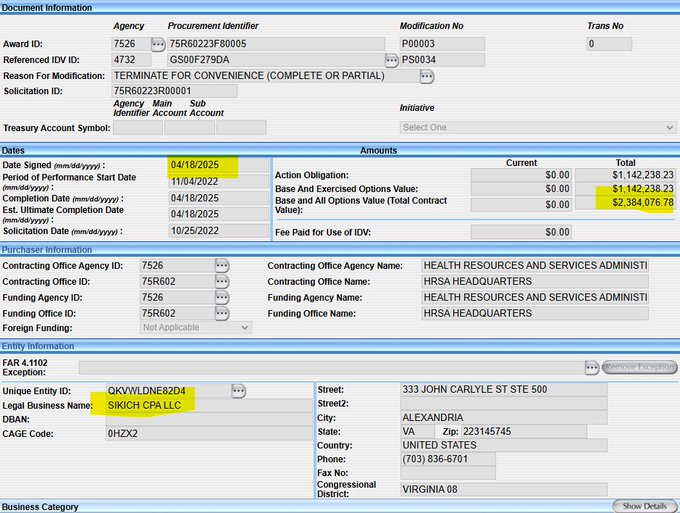Image resolution: width=680 pixels, height=513 pixels.
Task: Open Funding Agency ID lookup button
Action: click(222, 298)
